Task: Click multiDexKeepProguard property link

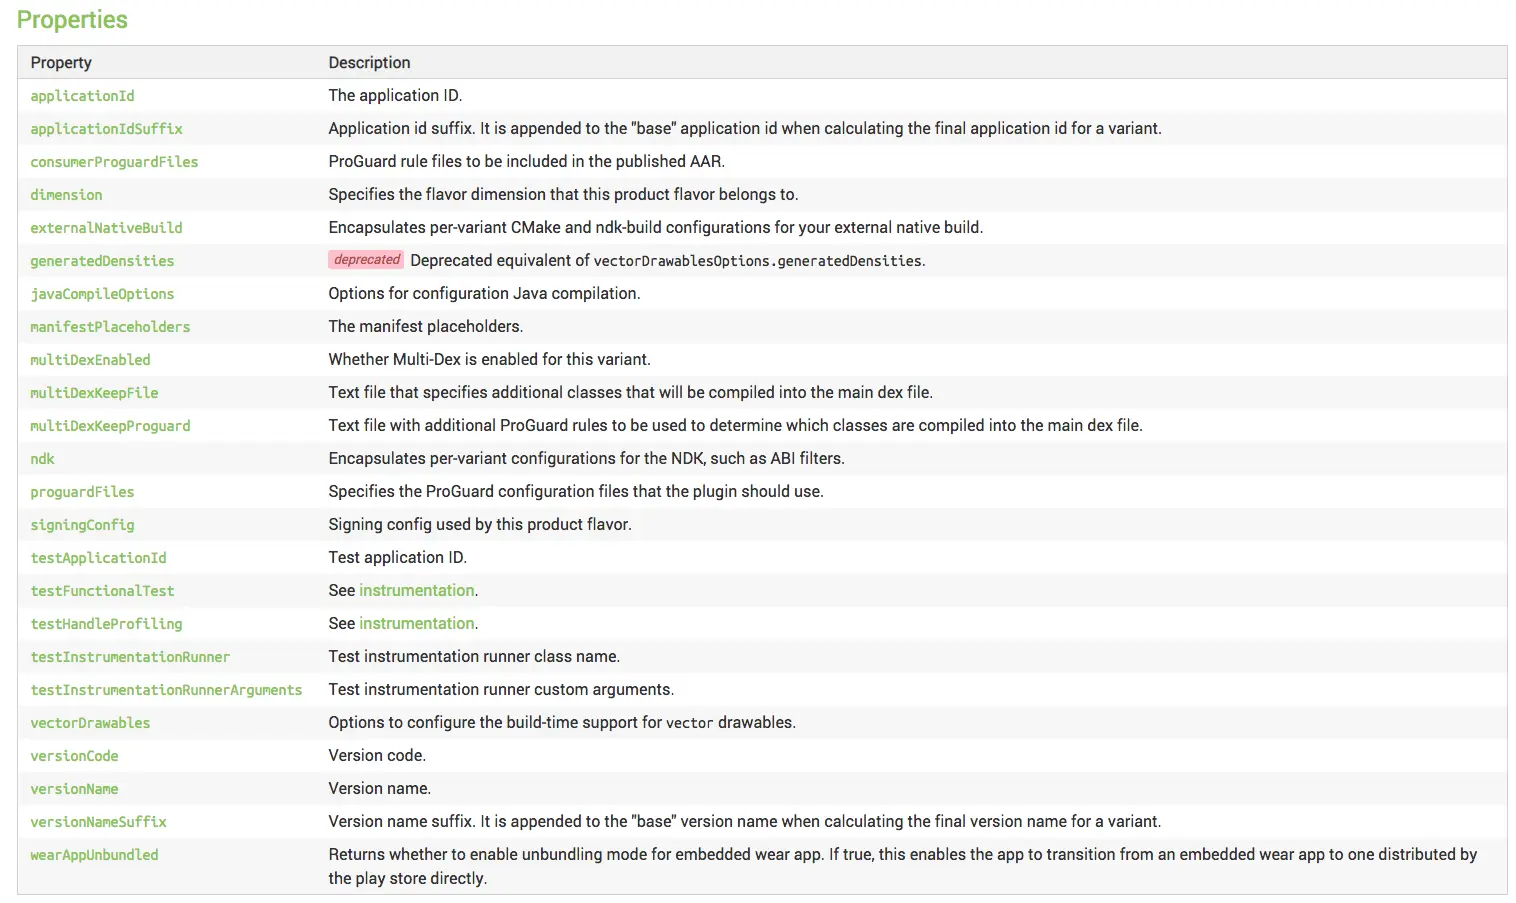Action: (x=110, y=426)
